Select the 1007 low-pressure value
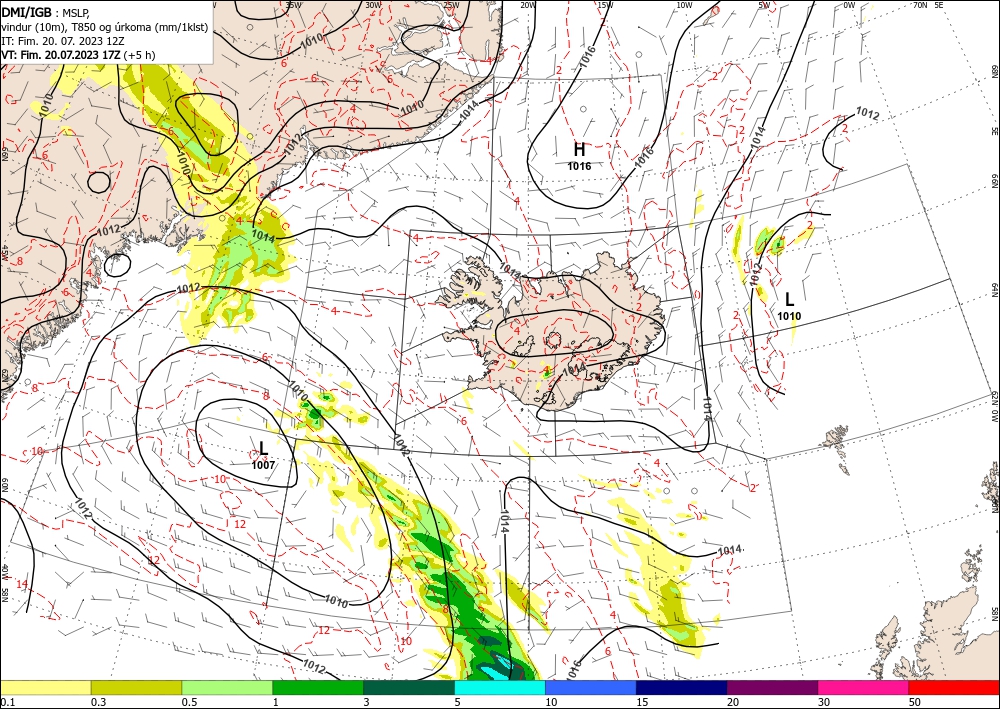1000x709 pixels. pyautogui.click(x=263, y=465)
